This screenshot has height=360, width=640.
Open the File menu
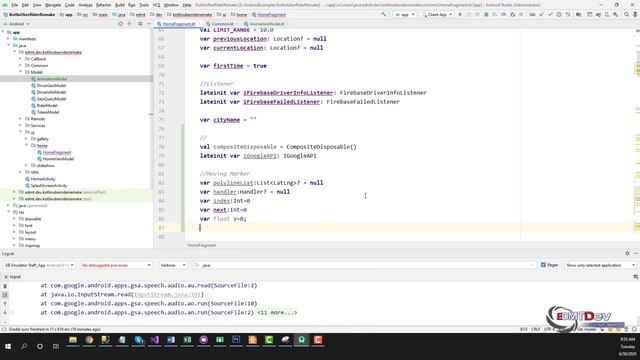14,5
